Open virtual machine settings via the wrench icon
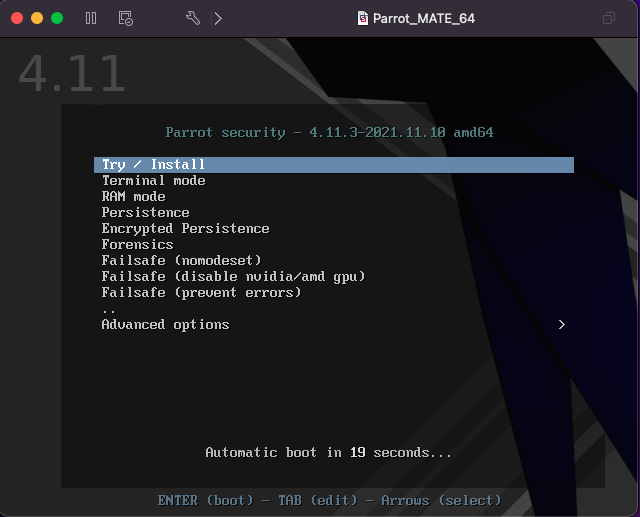The image size is (640, 517). click(x=193, y=18)
